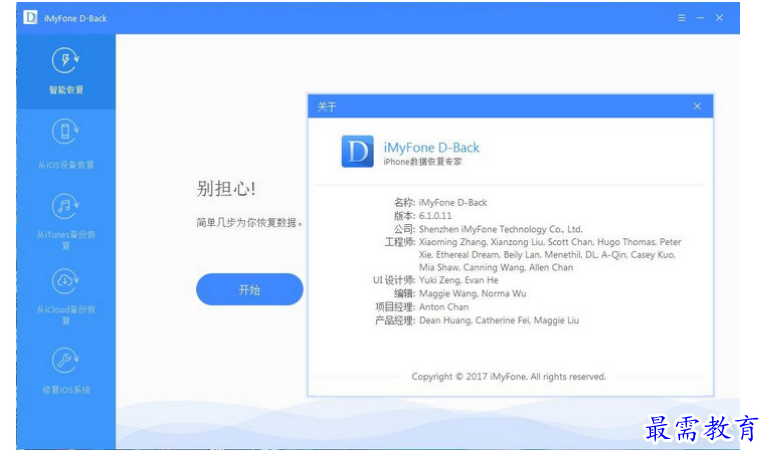The width and height of the screenshot is (767, 460).
Task: Click the Copyright © 2017 iMyFone text
Action: click(x=508, y=376)
